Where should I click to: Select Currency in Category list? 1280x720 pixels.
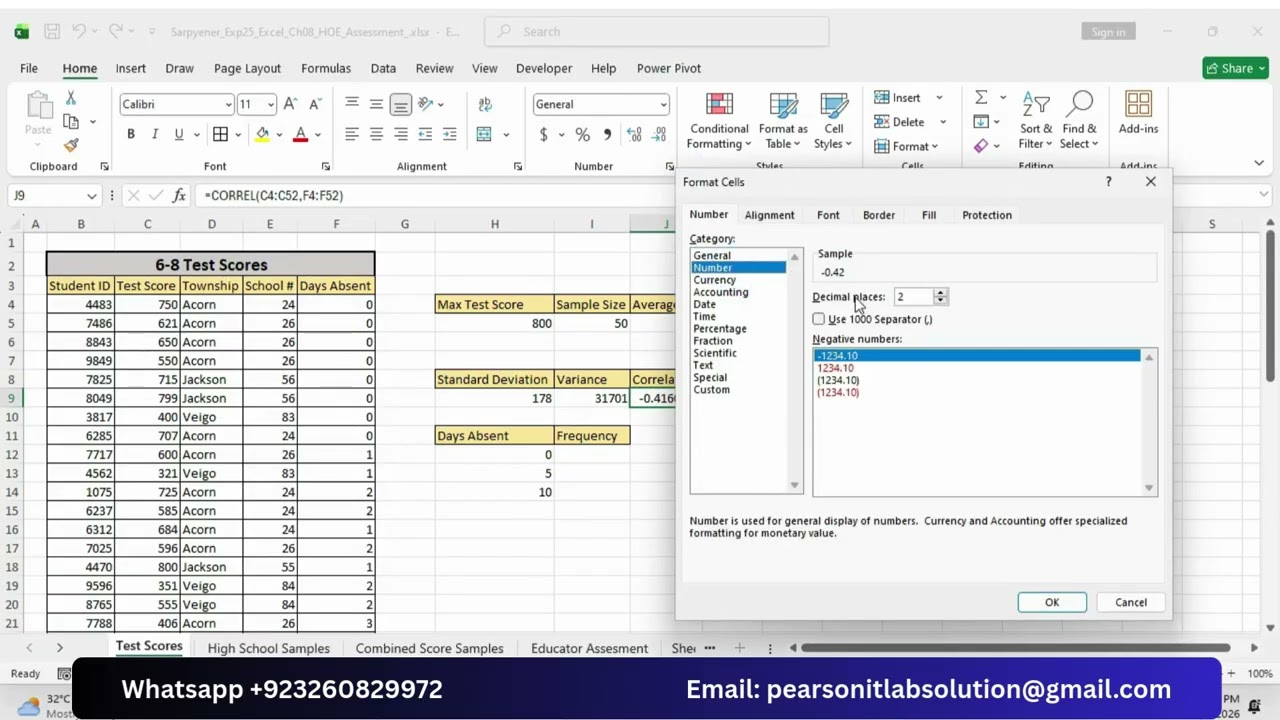point(715,280)
